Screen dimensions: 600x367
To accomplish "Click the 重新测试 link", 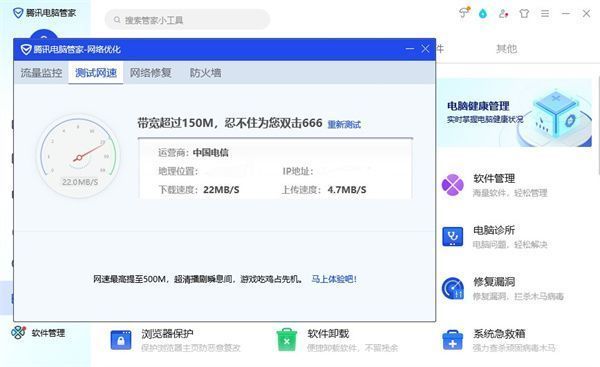I will coord(344,124).
